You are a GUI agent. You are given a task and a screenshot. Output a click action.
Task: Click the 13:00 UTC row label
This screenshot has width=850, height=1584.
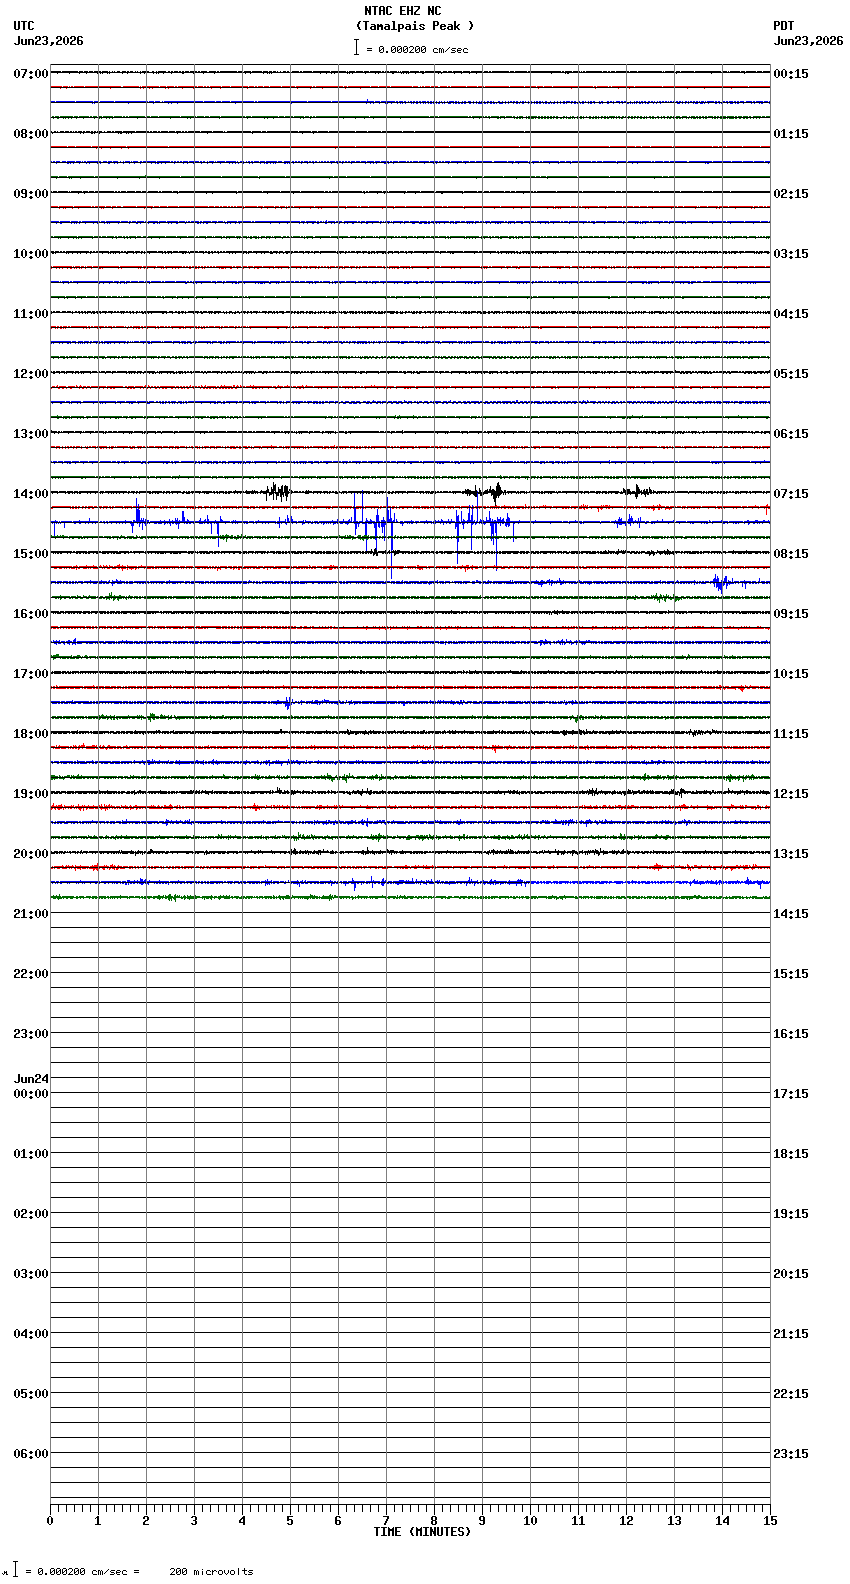tap(31, 434)
